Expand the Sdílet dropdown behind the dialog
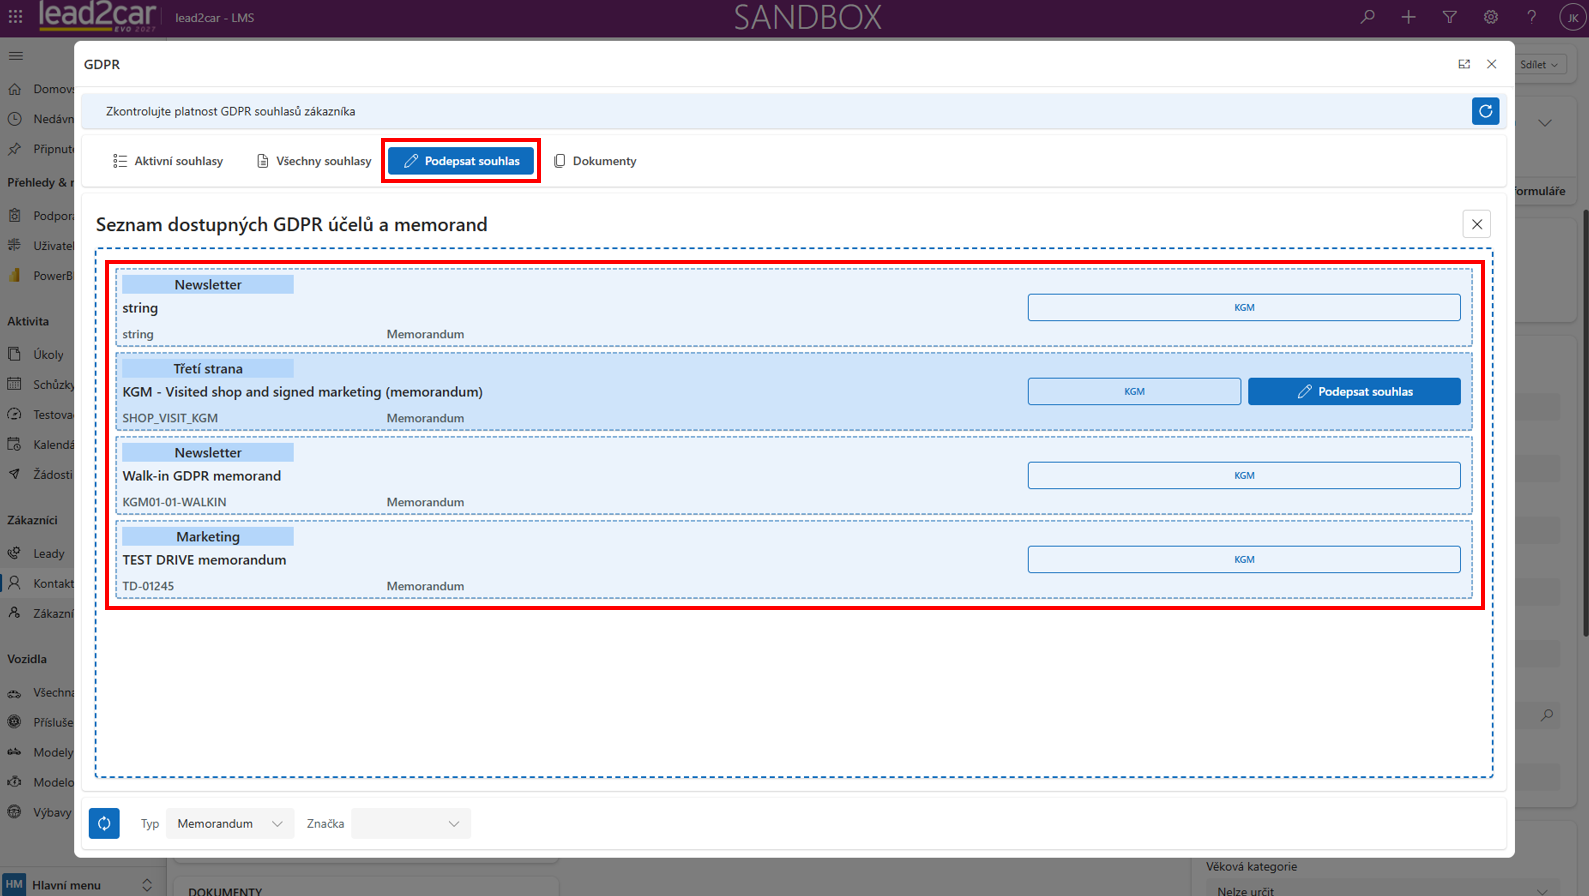The height and width of the screenshot is (896, 1589). tap(1539, 64)
